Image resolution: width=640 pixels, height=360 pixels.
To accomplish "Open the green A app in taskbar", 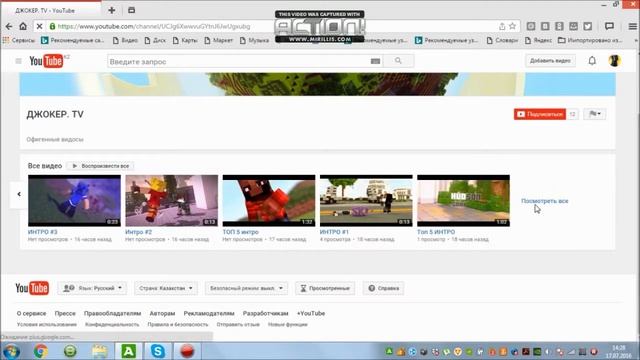I will coord(129,351).
